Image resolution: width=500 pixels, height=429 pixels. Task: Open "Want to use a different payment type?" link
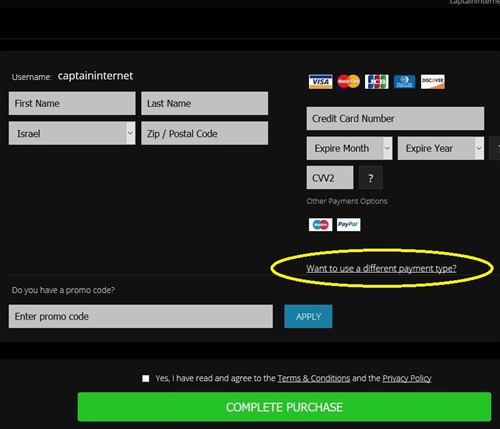381,268
